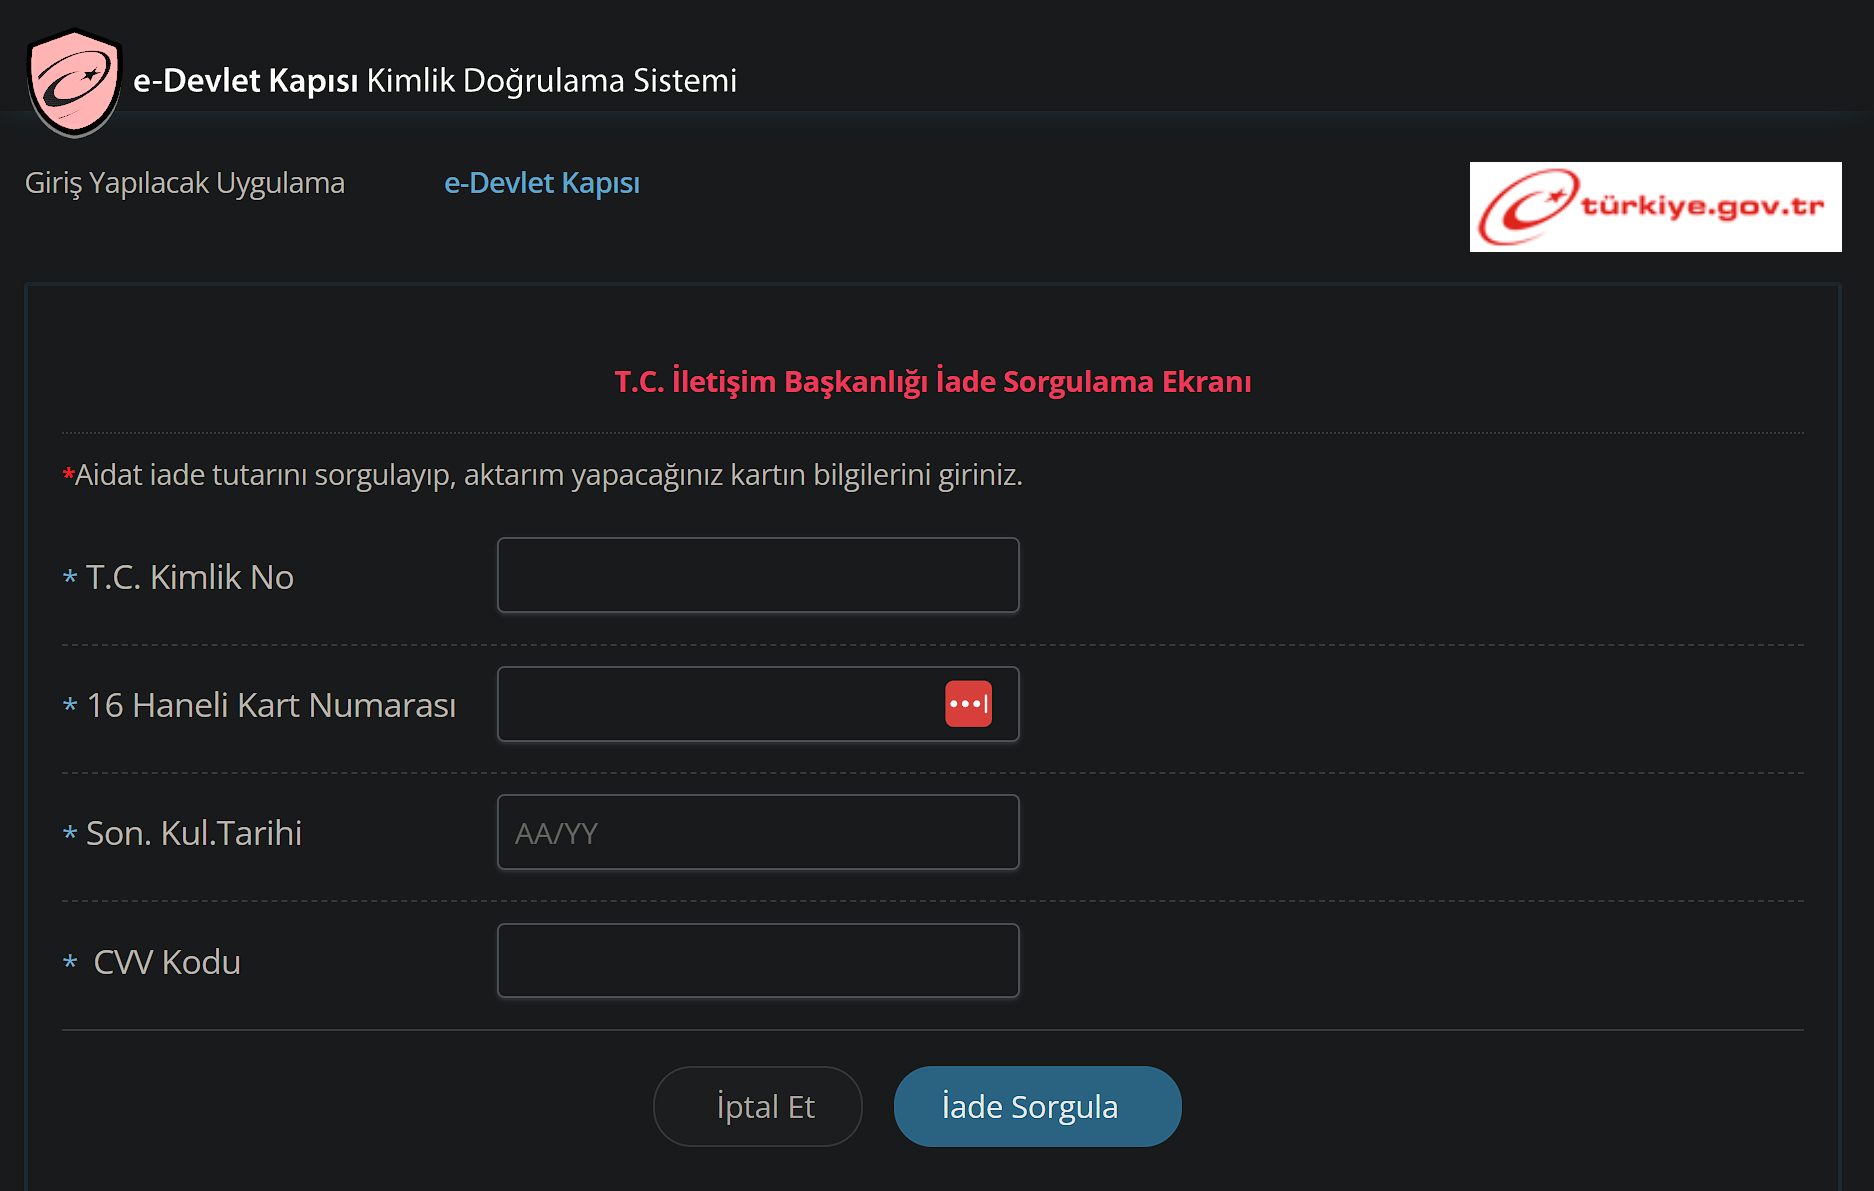Click the 'Aidat iade tutarını sorgulayıp' instruction text

point(542,475)
